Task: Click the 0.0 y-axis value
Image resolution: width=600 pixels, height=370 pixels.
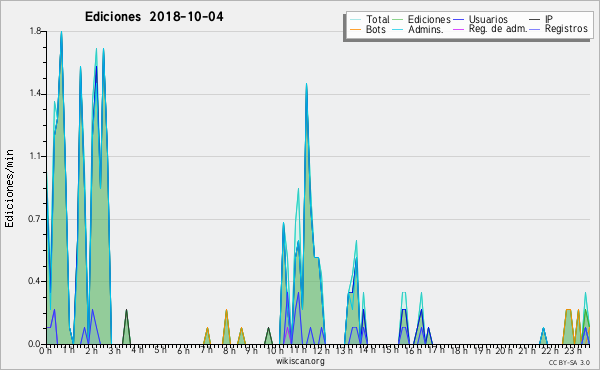Action: 35,344
